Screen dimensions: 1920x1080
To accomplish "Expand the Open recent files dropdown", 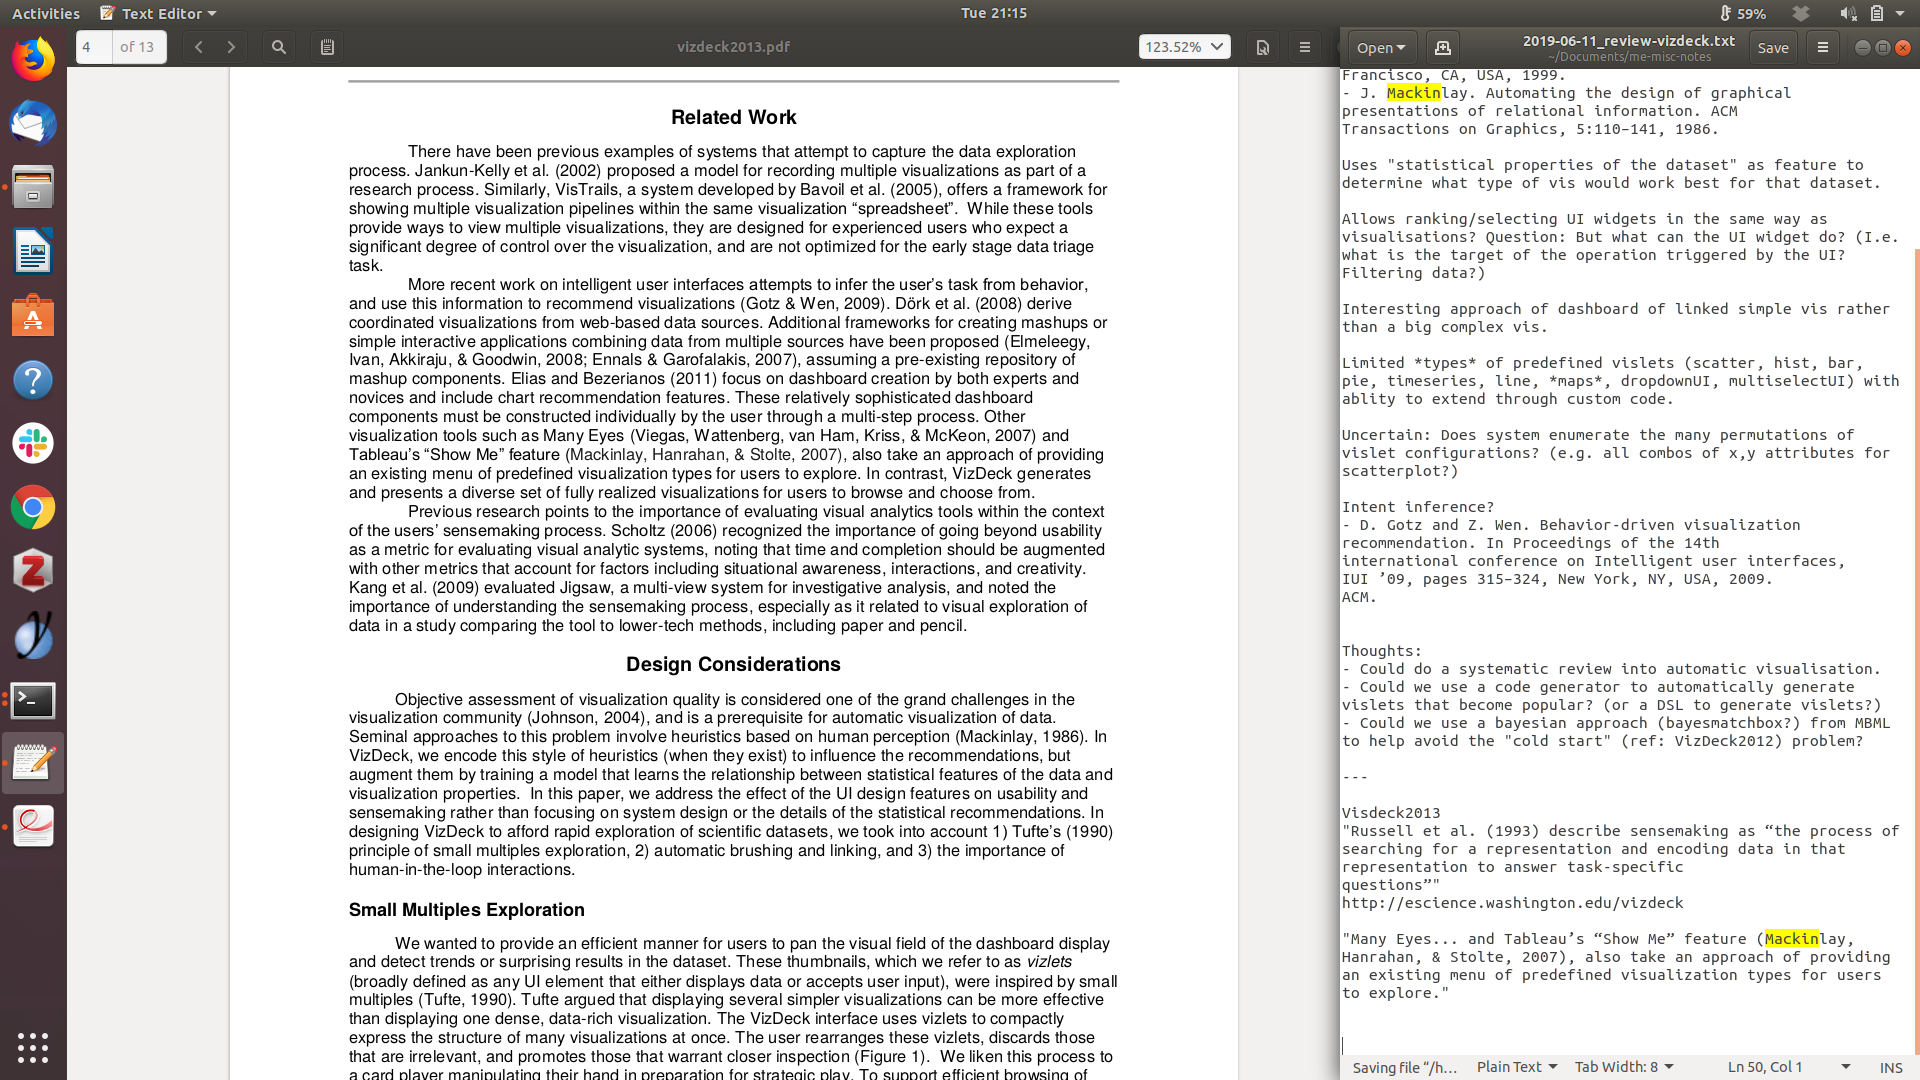I will click(x=1381, y=47).
